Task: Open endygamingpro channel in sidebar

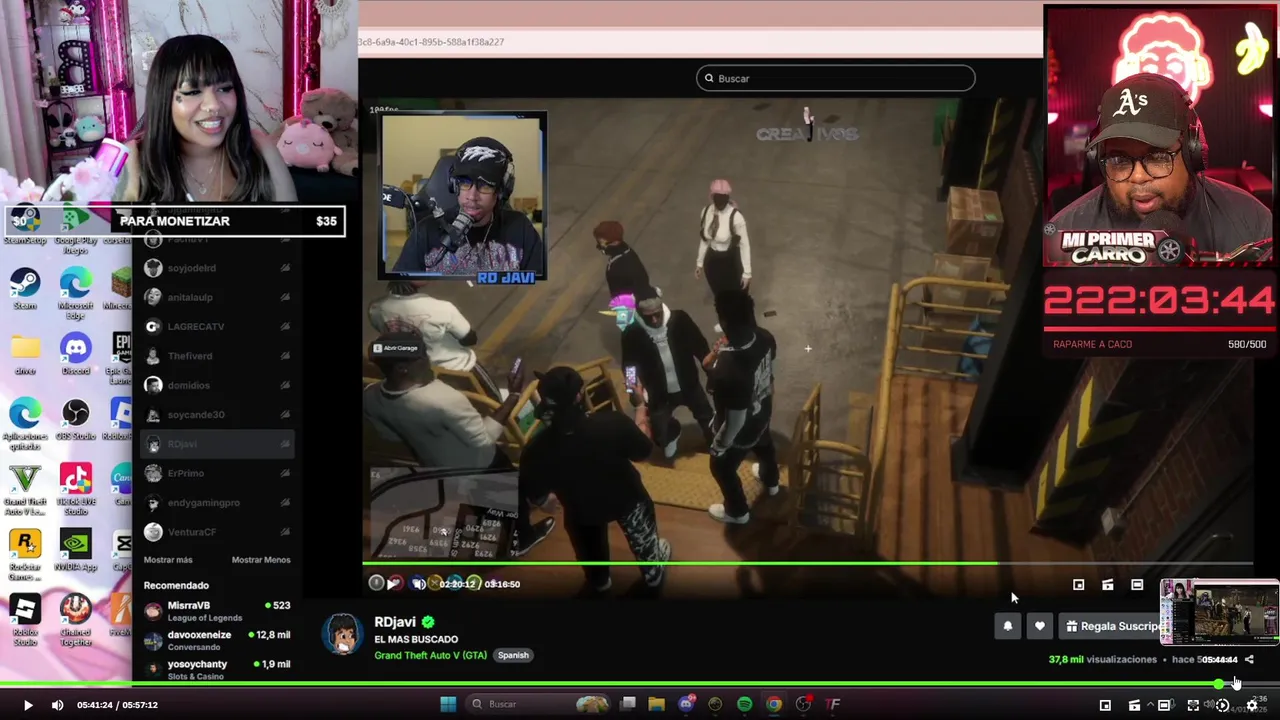Action: pyautogui.click(x=218, y=503)
